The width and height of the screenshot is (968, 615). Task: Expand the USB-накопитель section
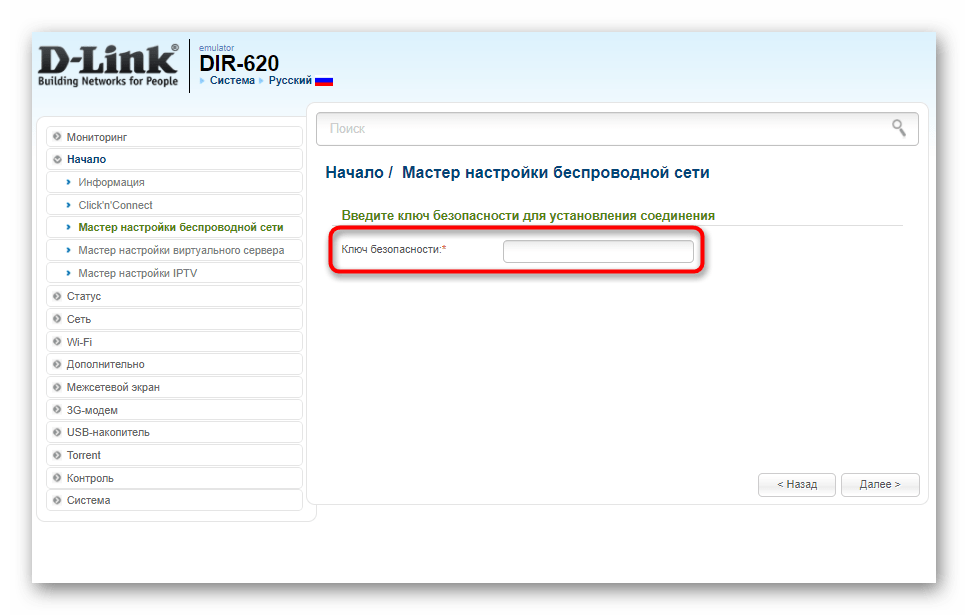click(174, 432)
